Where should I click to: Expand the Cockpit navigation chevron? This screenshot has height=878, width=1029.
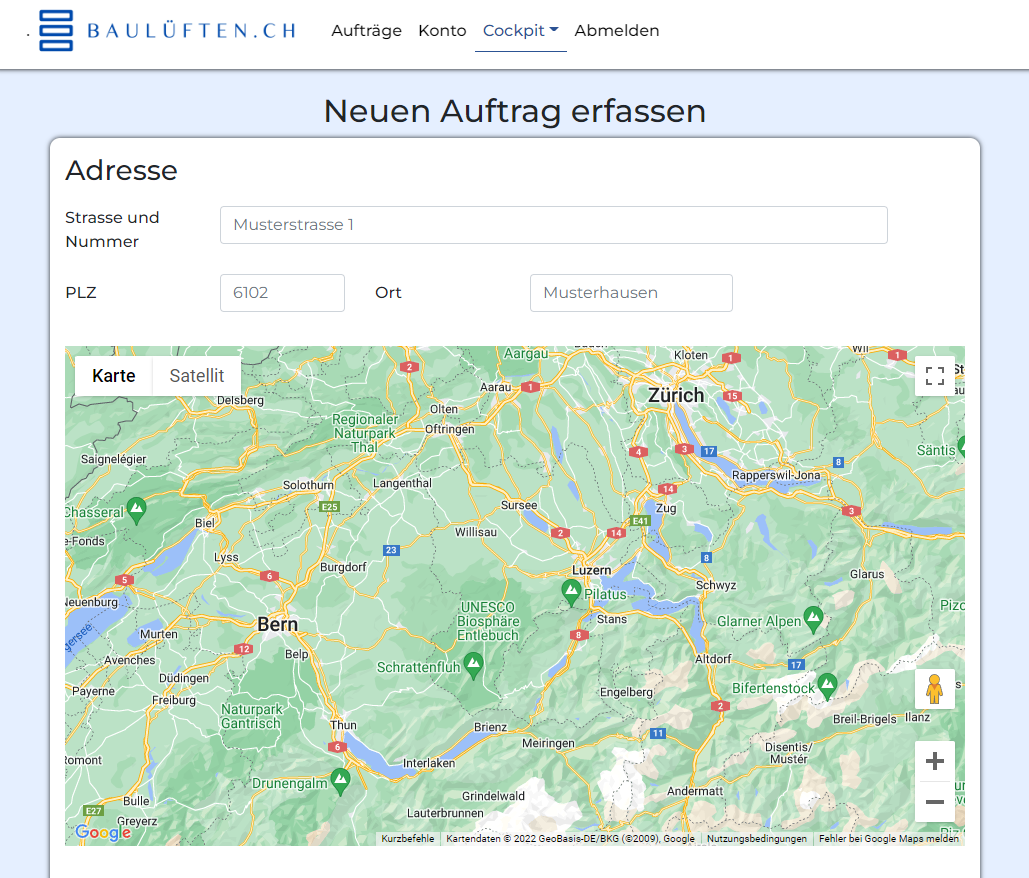click(x=557, y=29)
